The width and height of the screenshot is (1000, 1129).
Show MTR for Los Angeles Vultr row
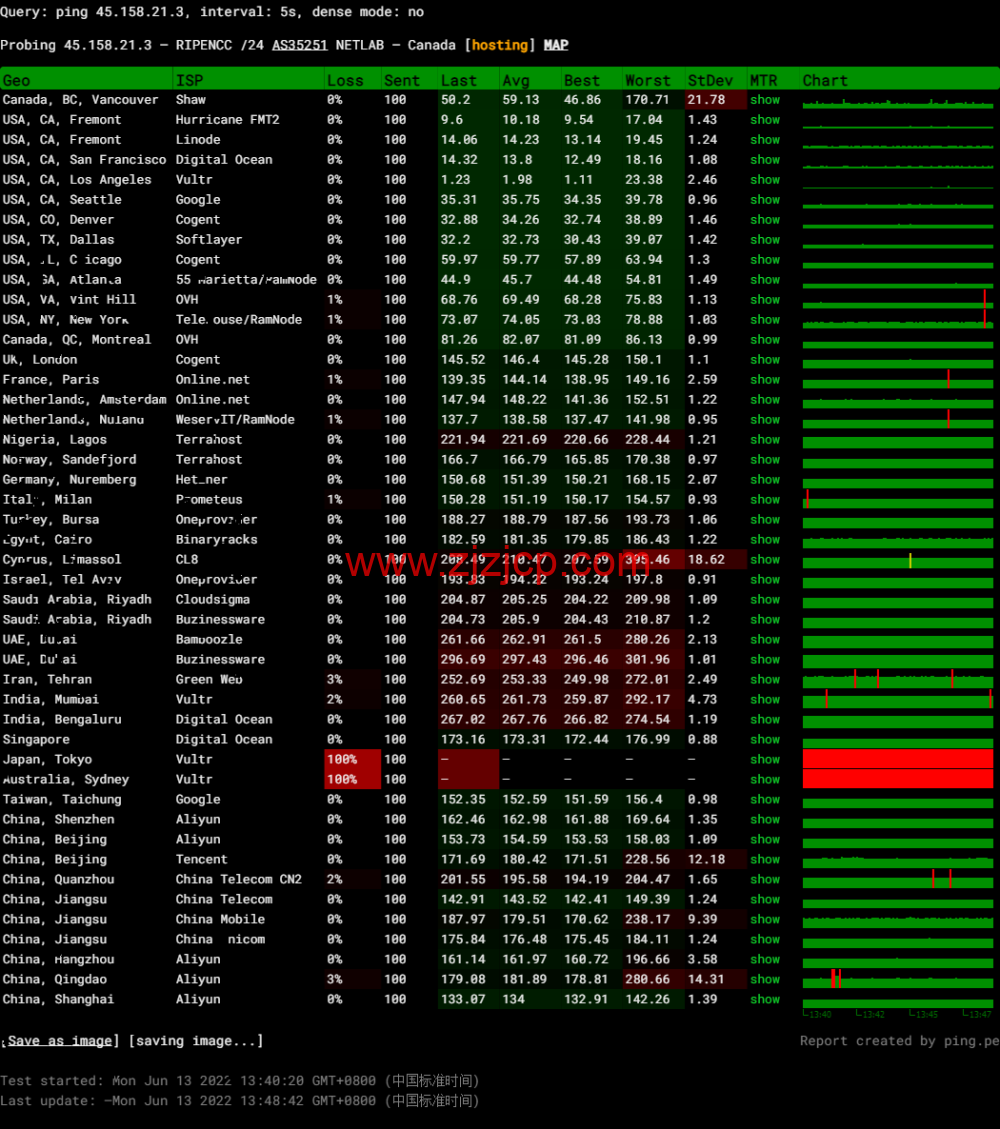pyautogui.click(x=765, y=180)
